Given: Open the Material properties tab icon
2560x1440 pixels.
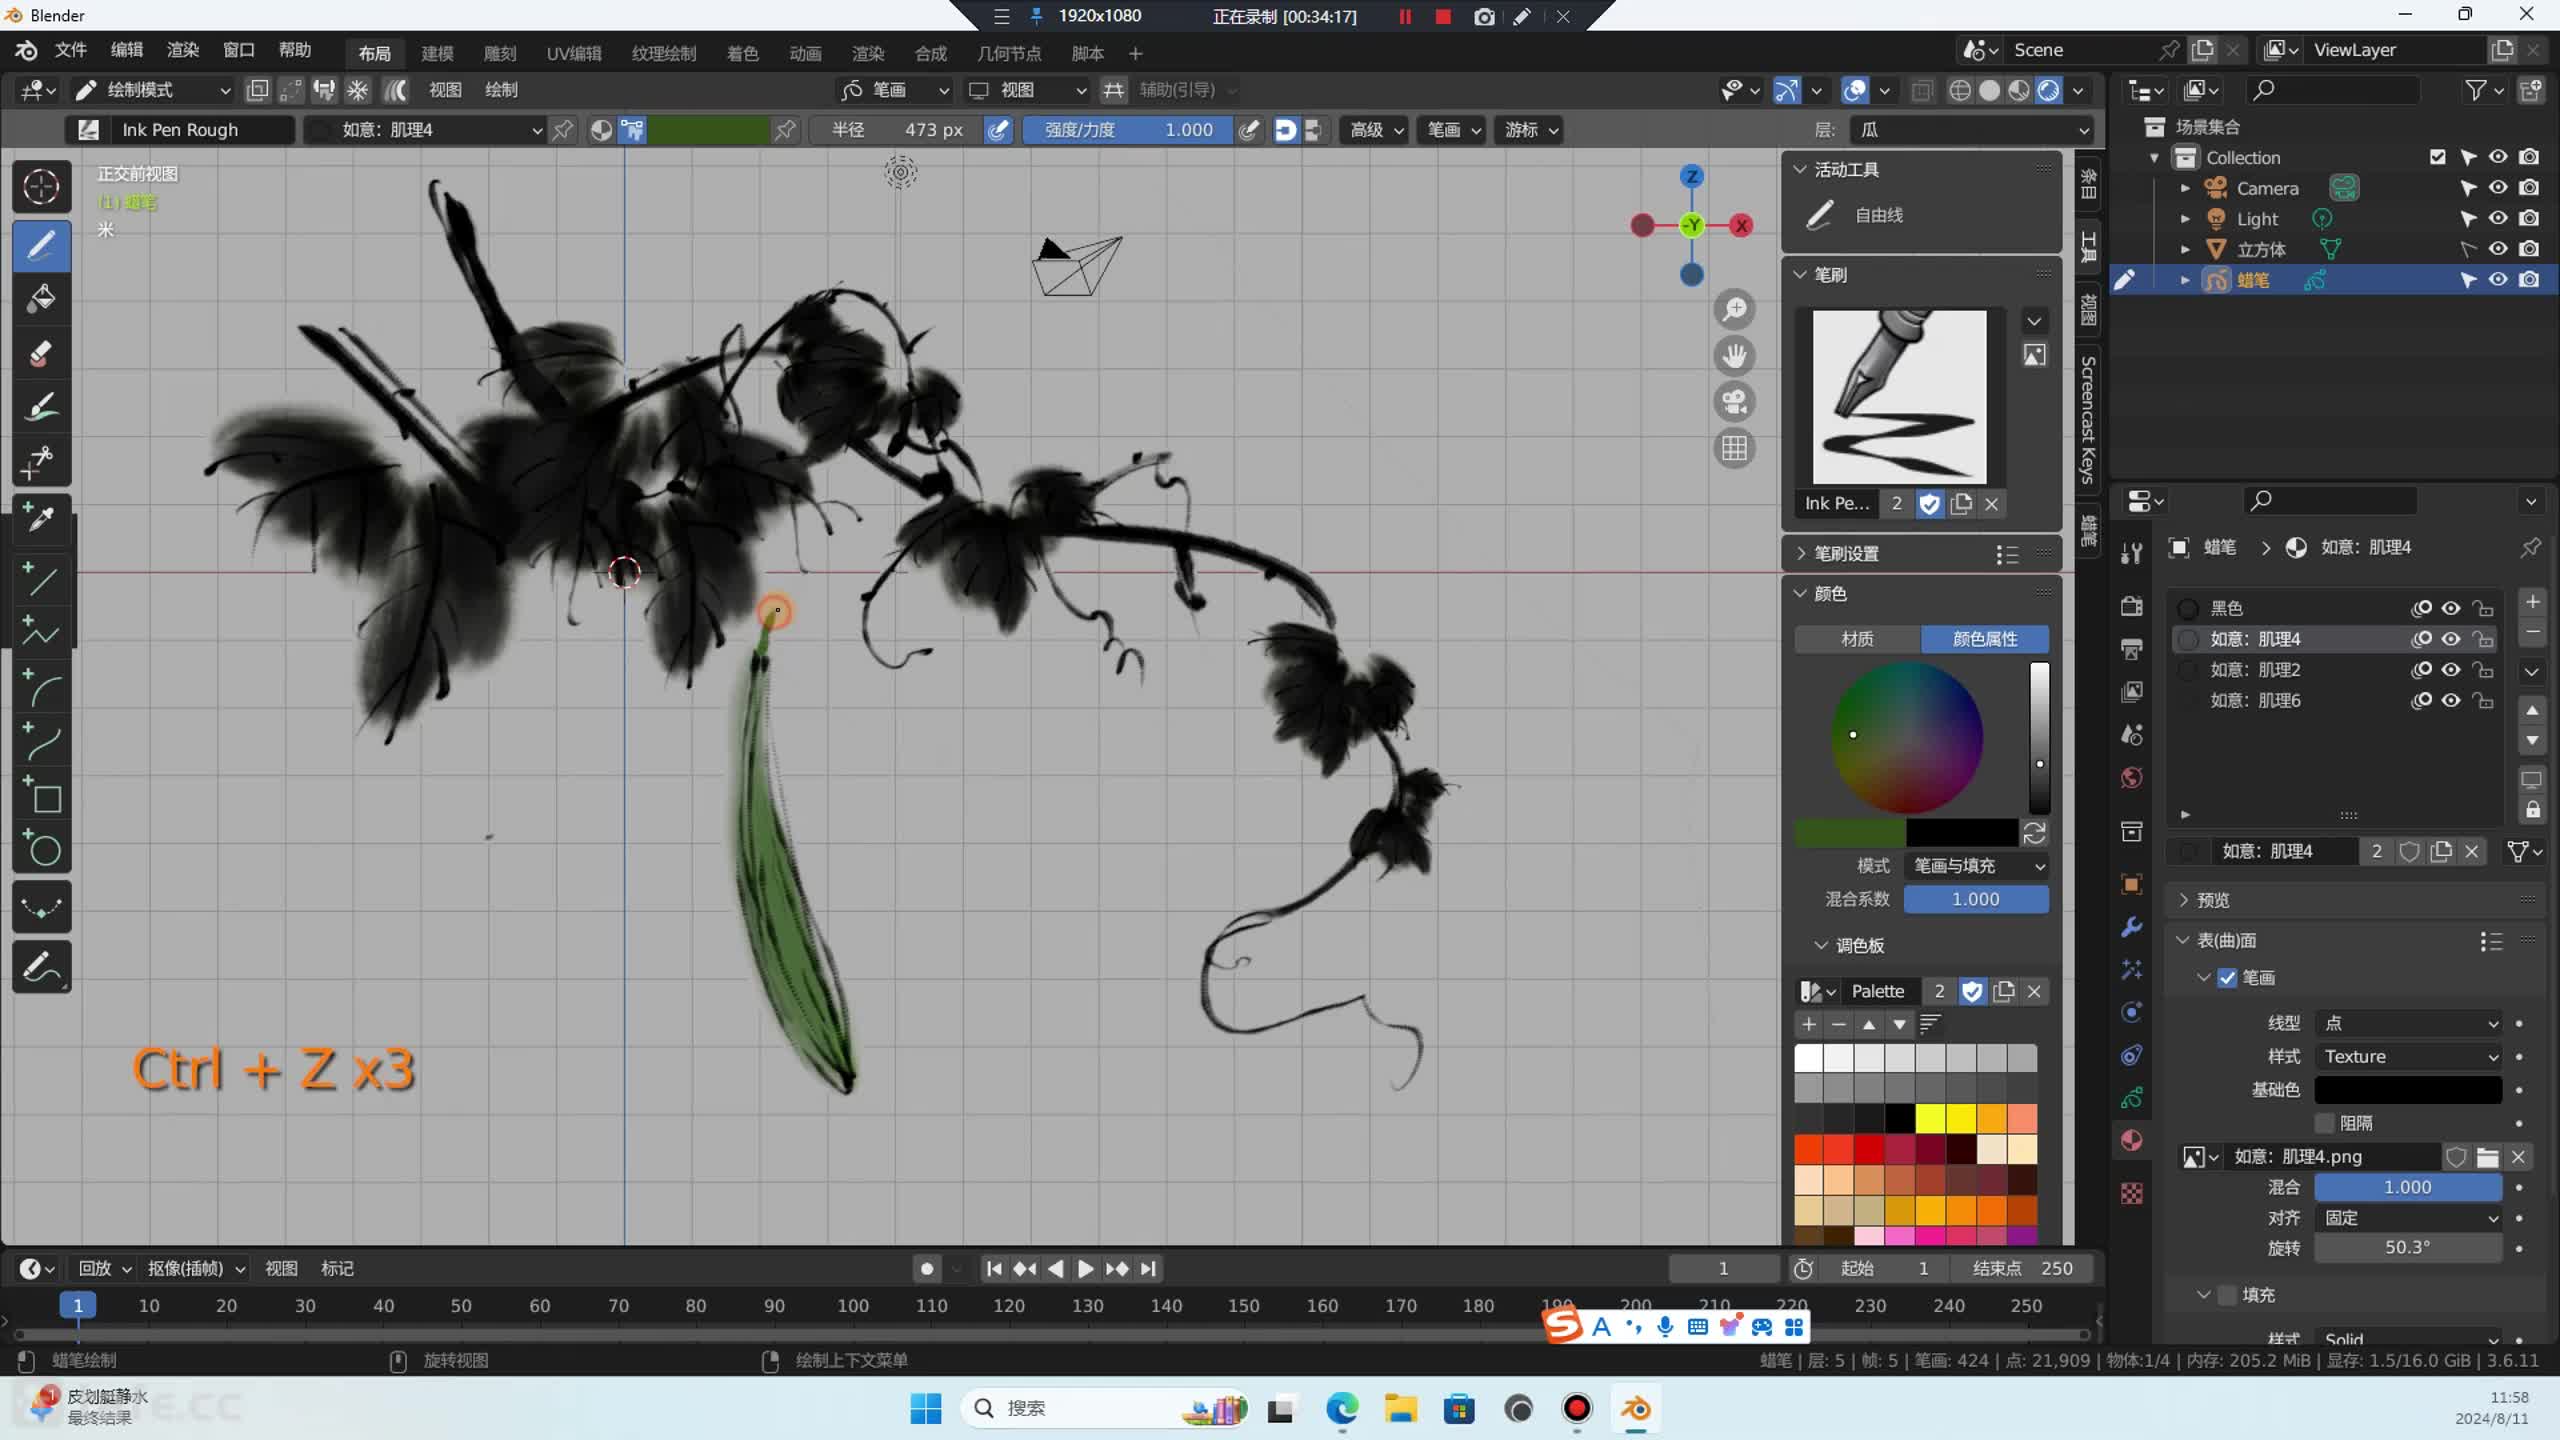Looking at the screenshot, I should 2132,1141.
